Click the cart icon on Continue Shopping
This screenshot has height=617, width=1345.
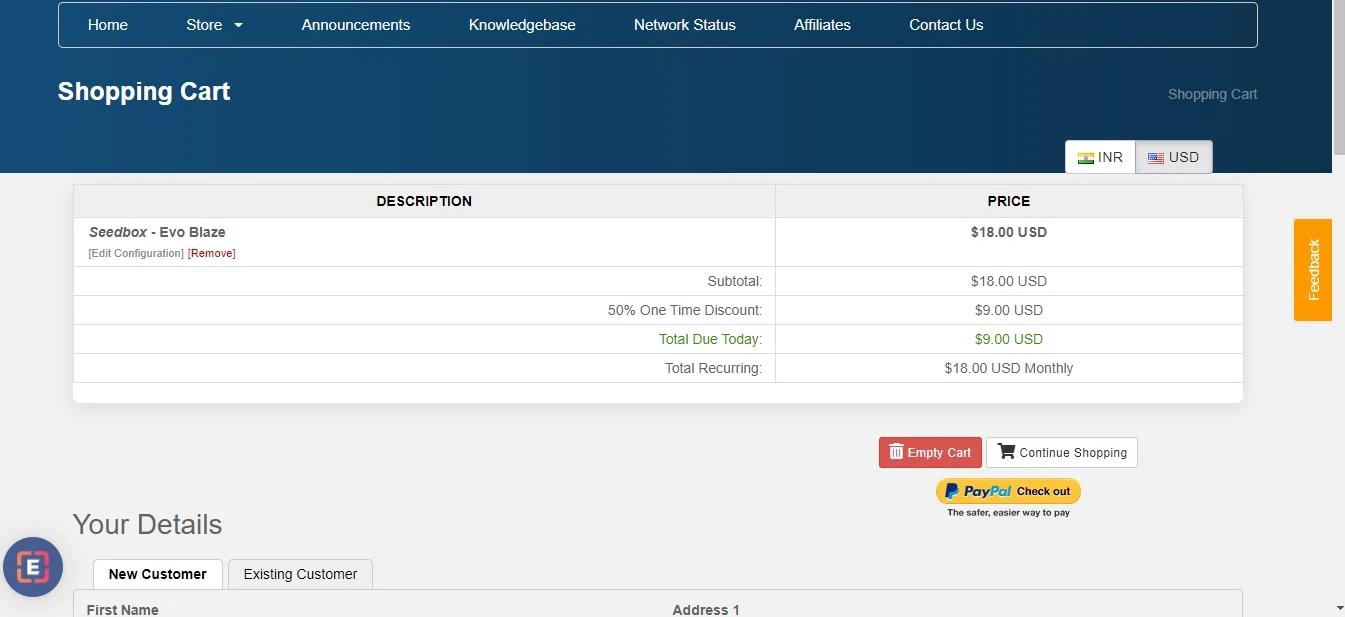click(x=1006, y=452)
